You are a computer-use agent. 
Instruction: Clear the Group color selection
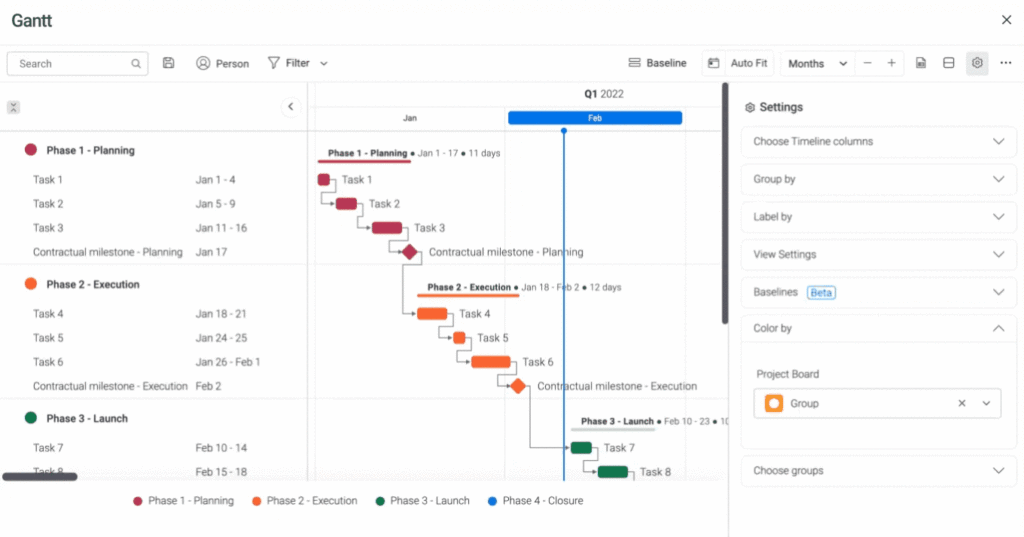click(961, 403)
